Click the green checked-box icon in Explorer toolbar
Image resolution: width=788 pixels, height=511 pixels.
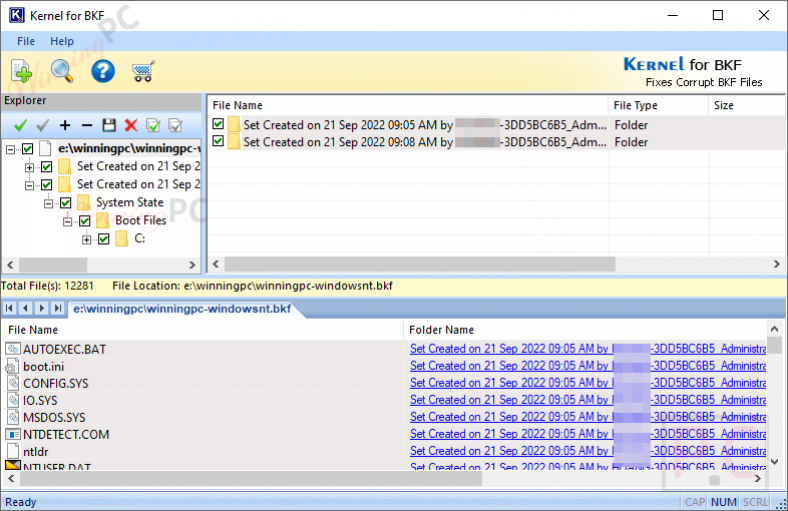[153, 125]
